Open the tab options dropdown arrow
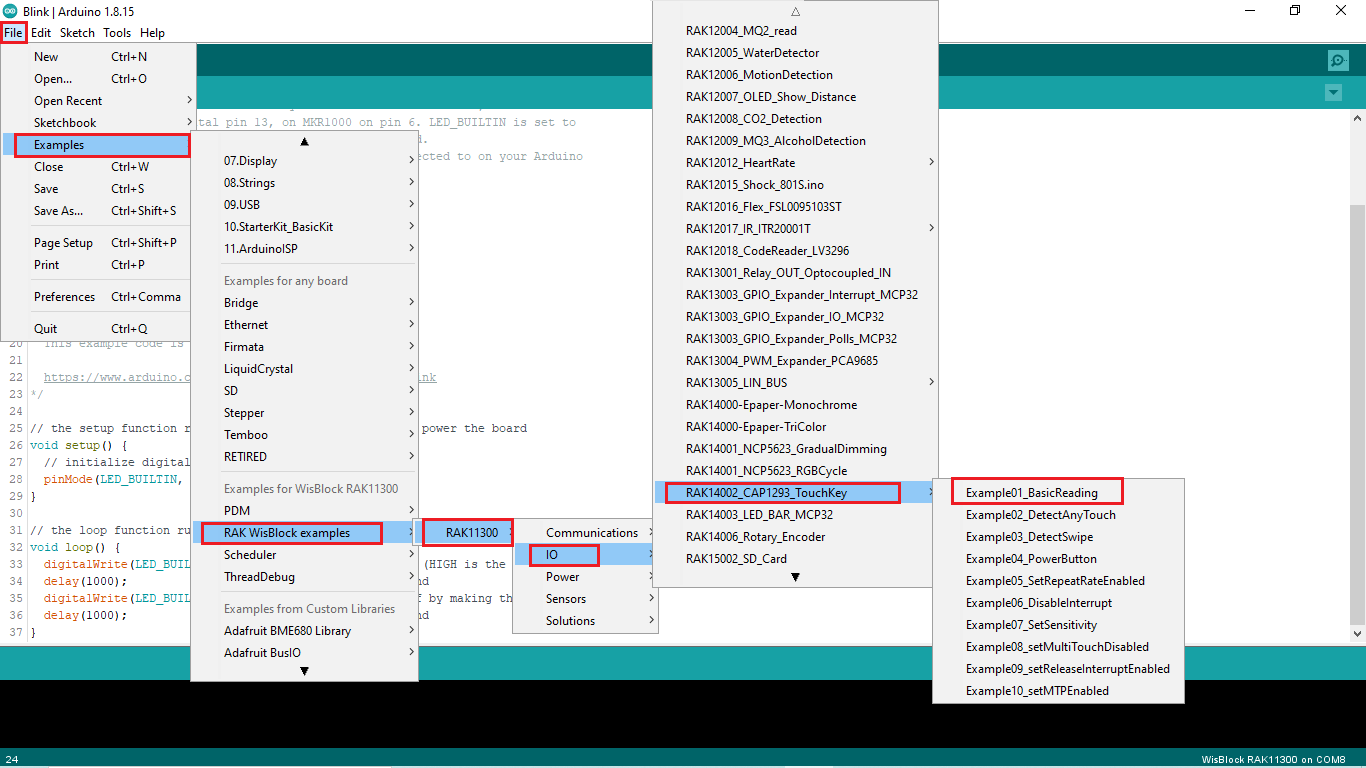The image size is (1366, 768). point(1332,93)
